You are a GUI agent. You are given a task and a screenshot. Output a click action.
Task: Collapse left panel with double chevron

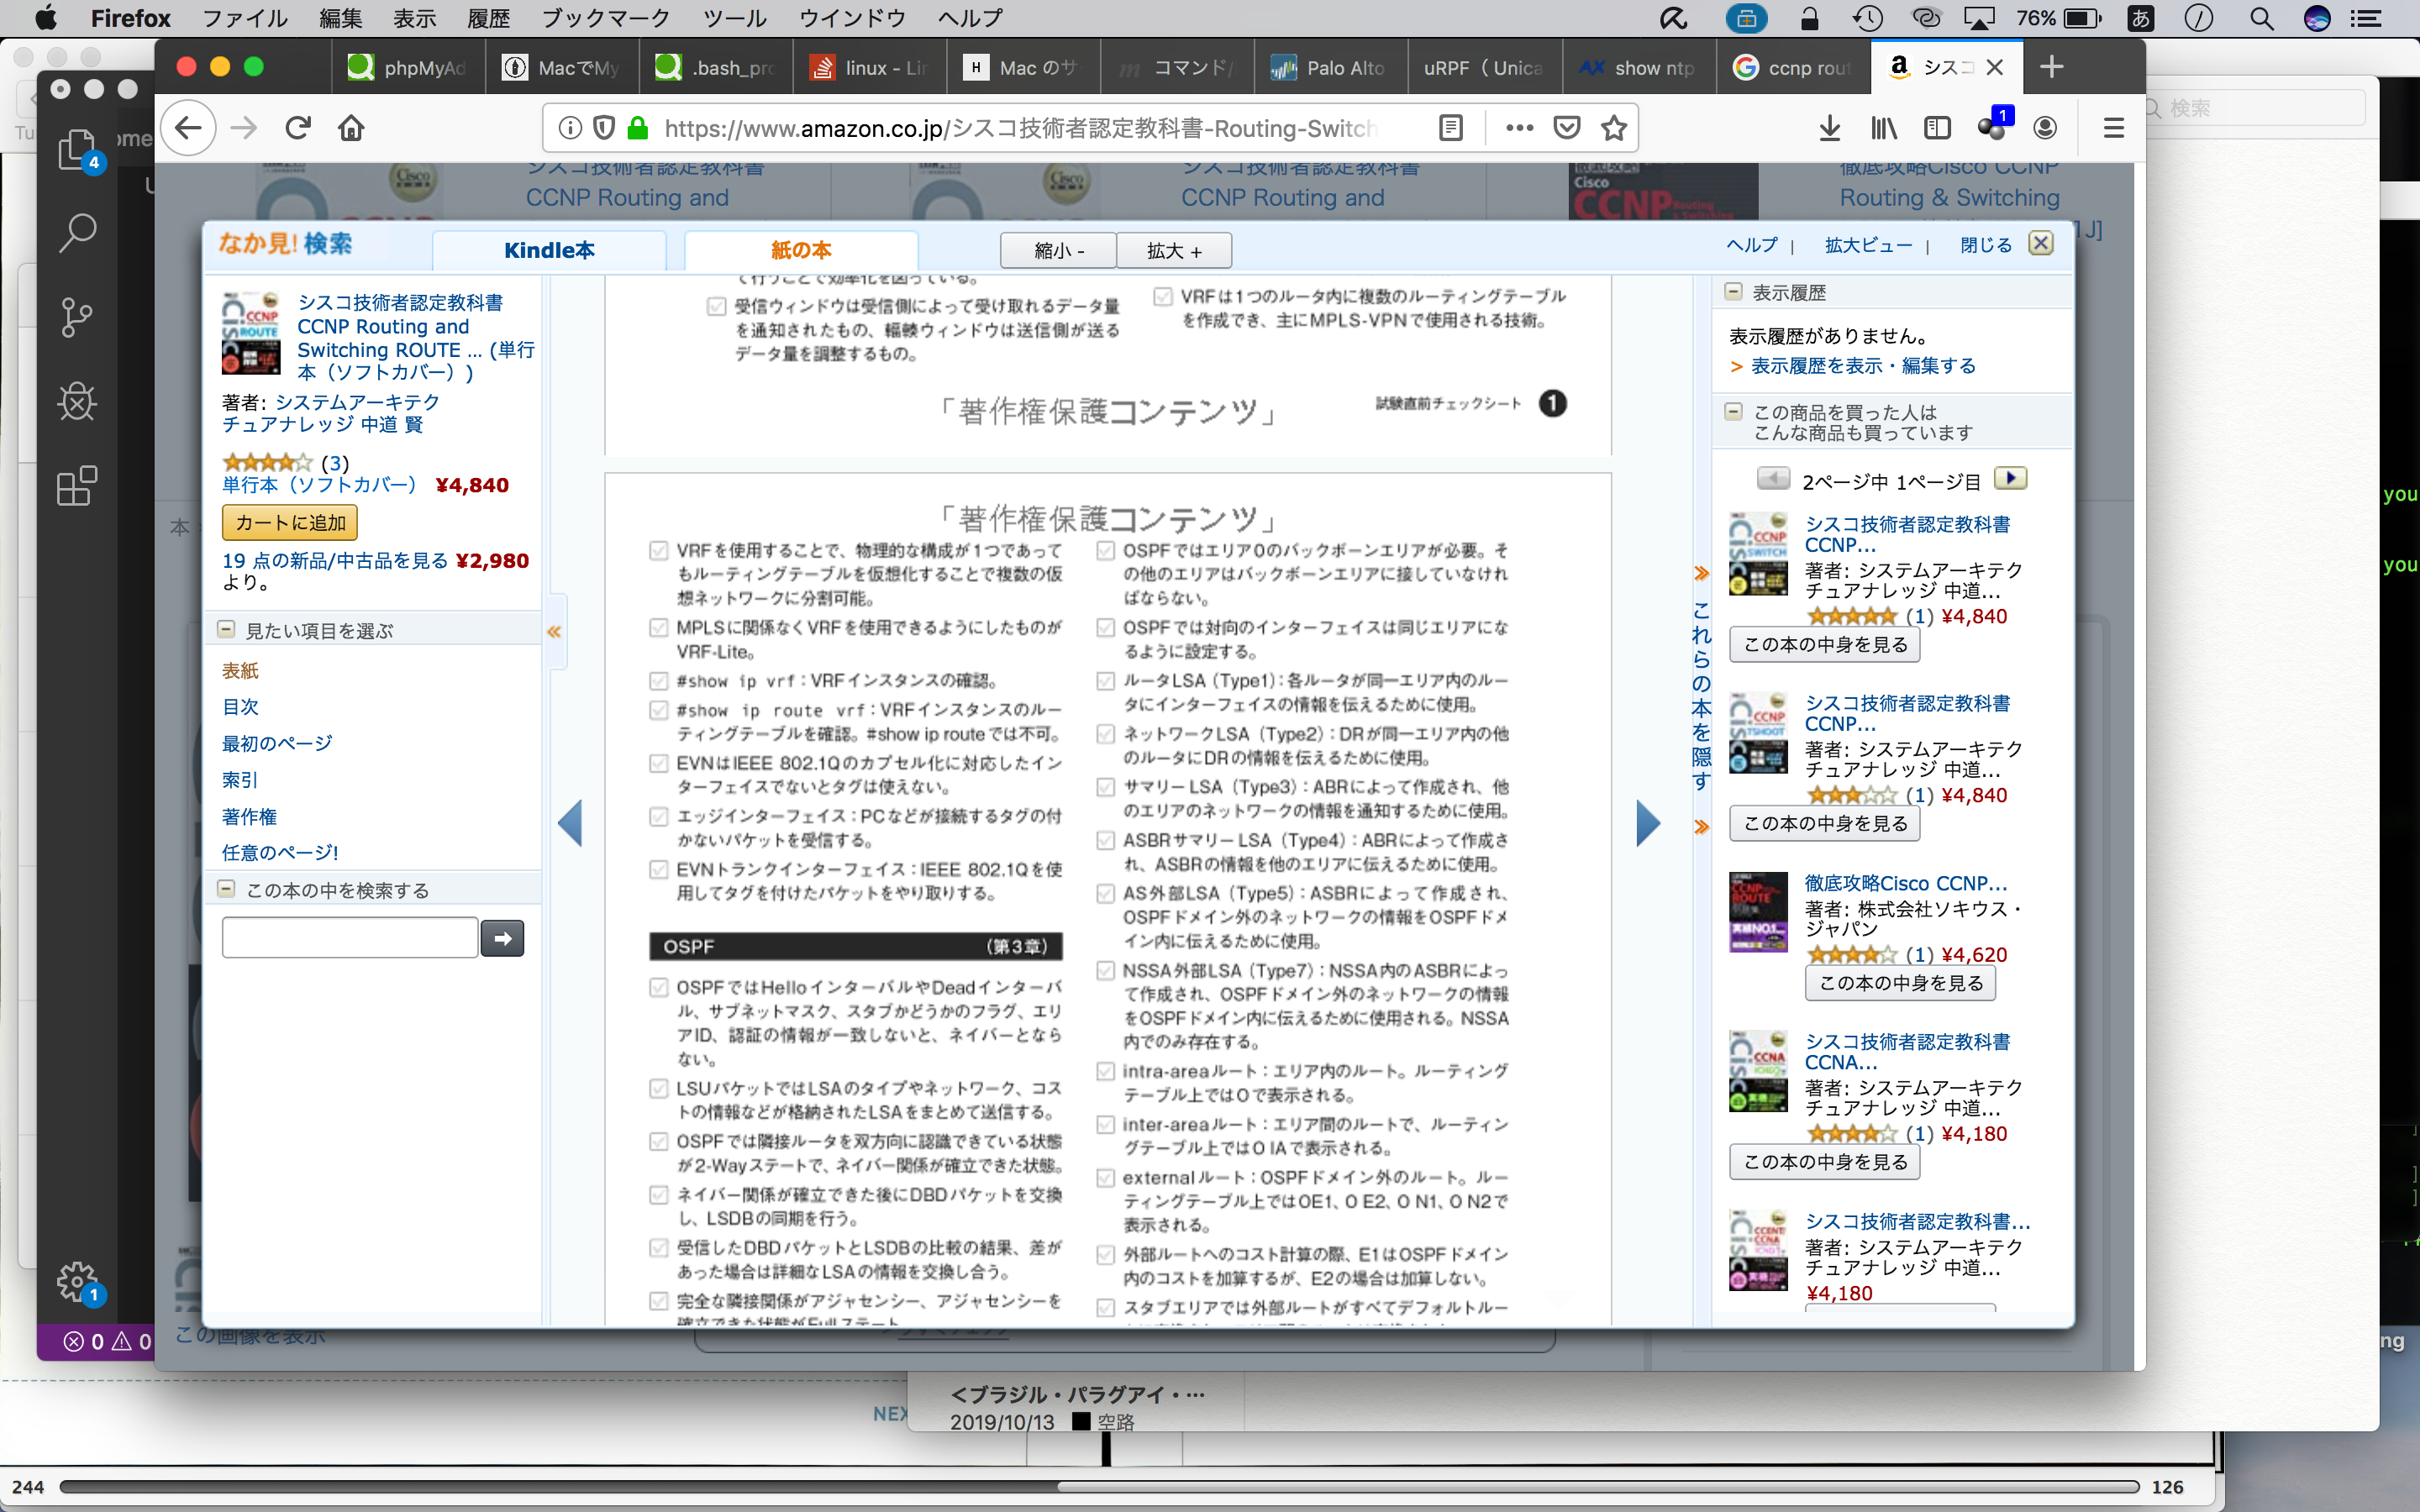(554, 632)
